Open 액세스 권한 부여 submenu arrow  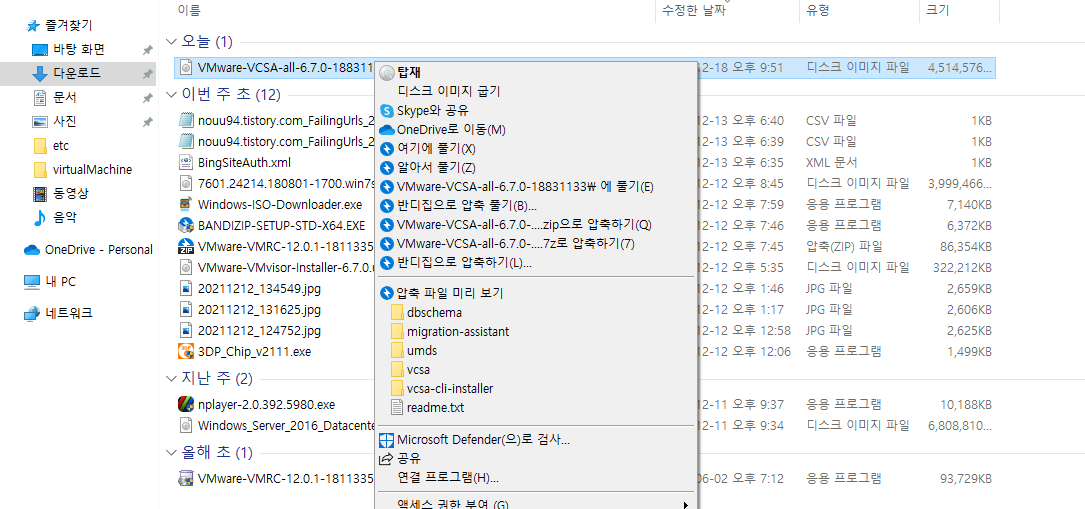[686, 505]
